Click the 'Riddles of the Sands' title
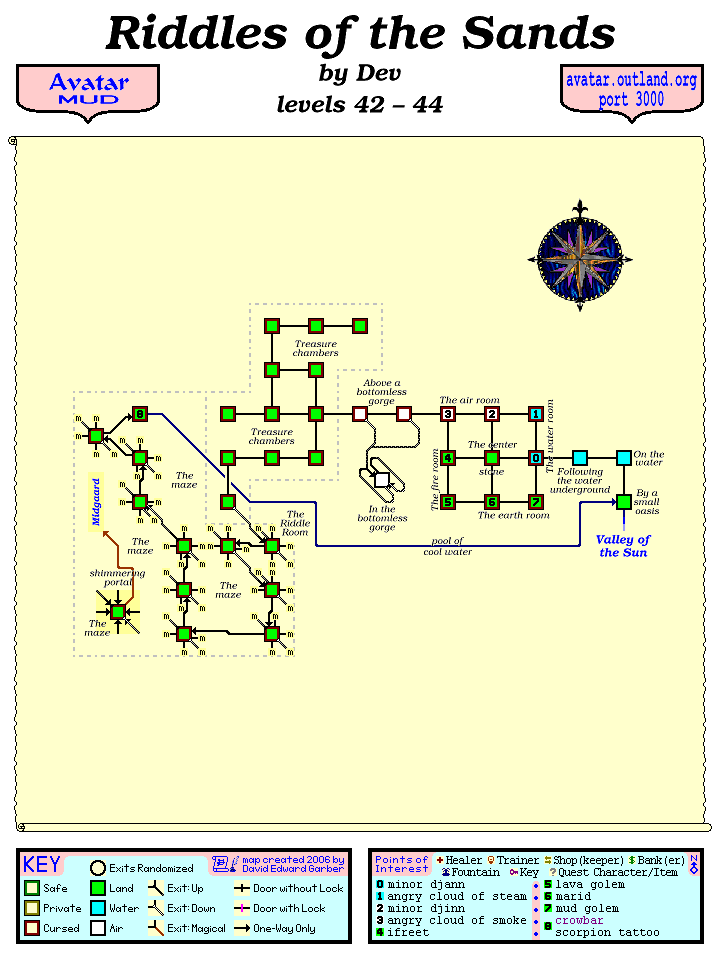The width and height of the screenshot is (720, 960). point(360,34)
